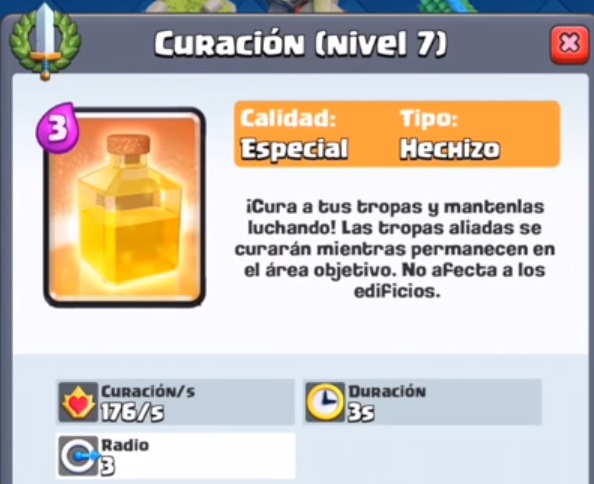This screenshot has height=484, width=594.
Task: Tap the heart icon beside Curación/s
Action: 78,402
